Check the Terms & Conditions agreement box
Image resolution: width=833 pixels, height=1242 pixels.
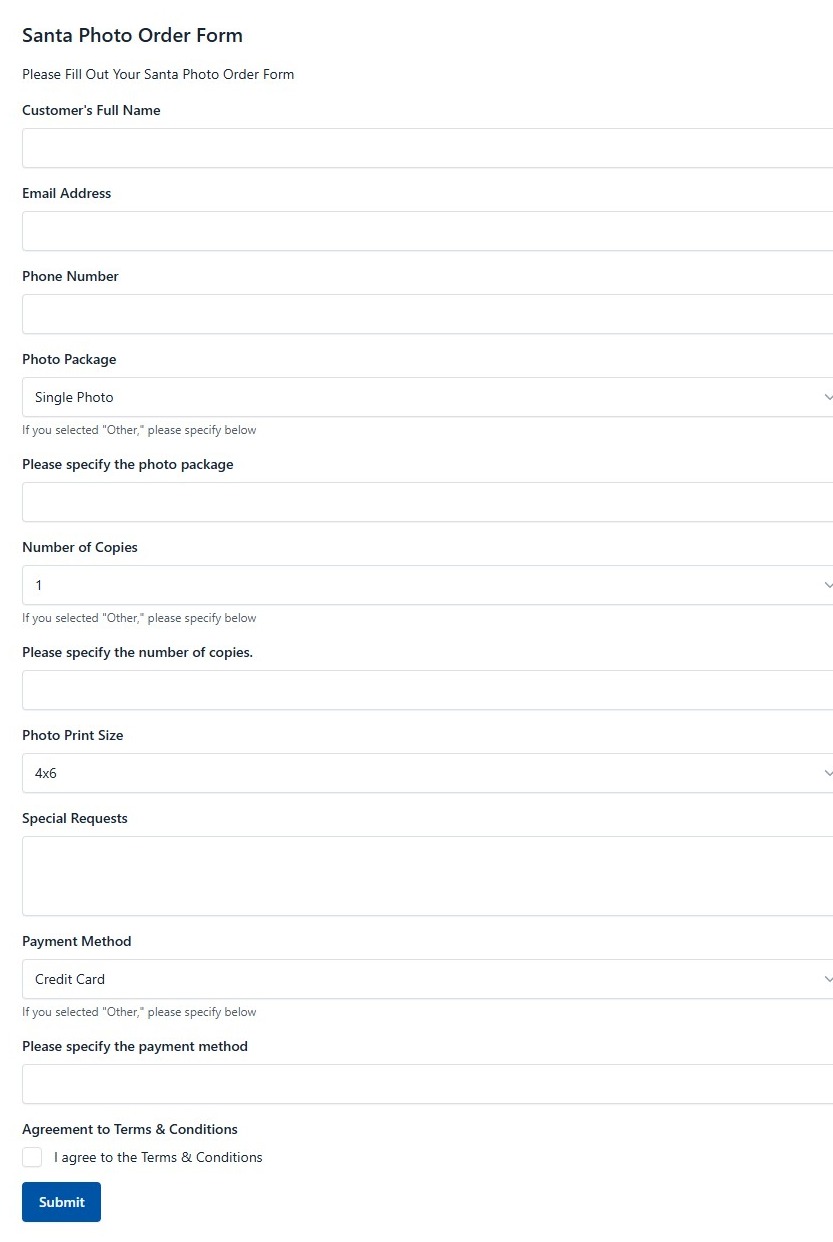click(x=32, y=1157)
